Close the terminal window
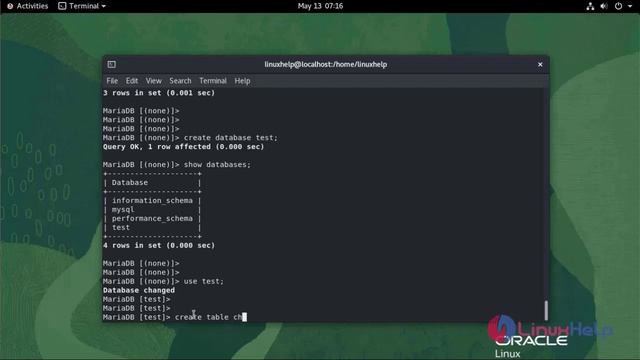640x360 pixels. click(x=540, y=64)
